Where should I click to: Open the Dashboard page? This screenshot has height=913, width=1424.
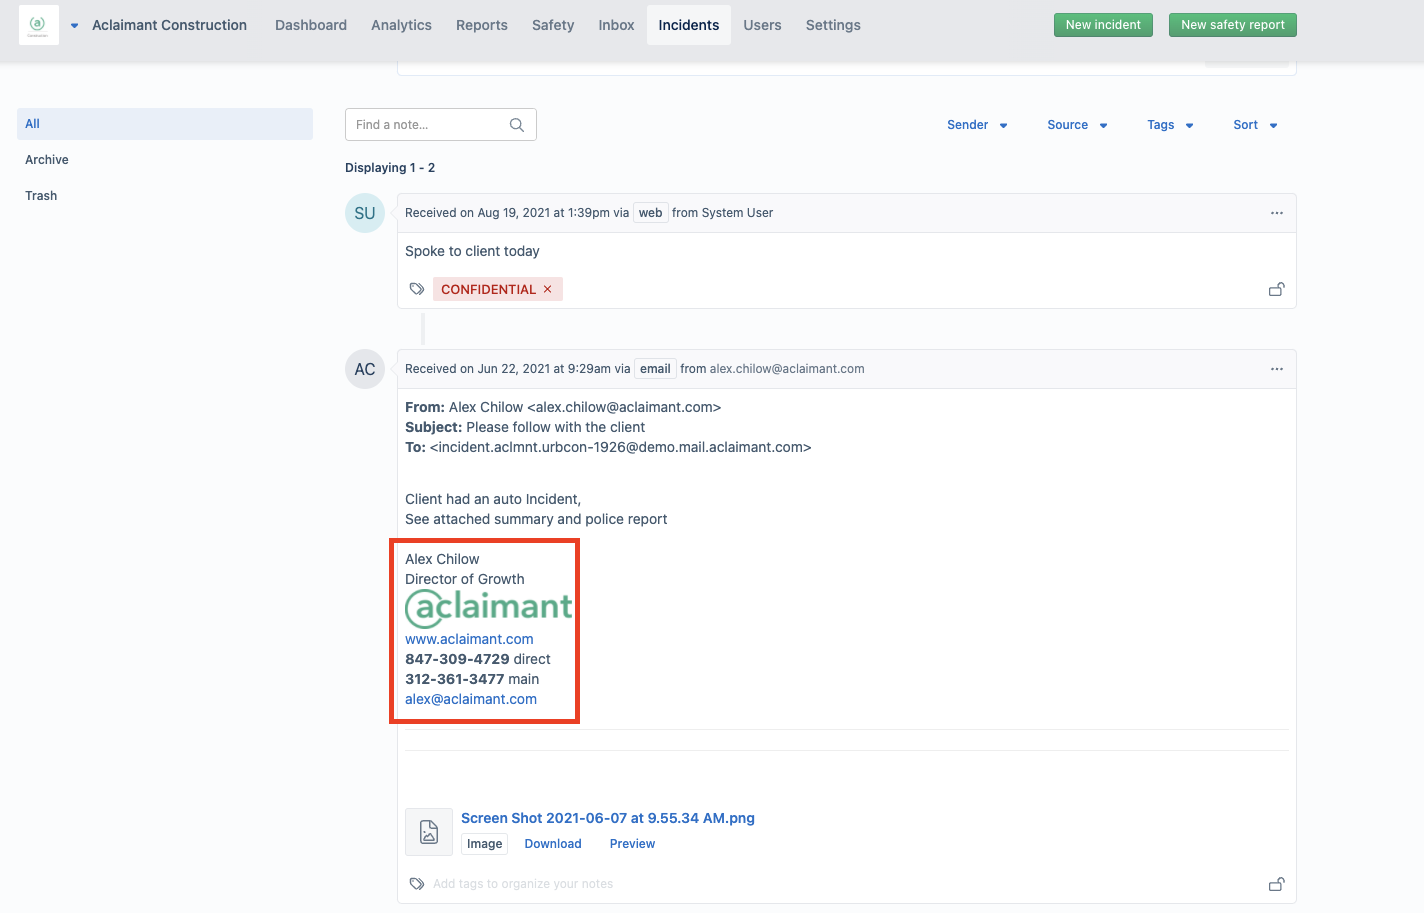pos(311,25)
